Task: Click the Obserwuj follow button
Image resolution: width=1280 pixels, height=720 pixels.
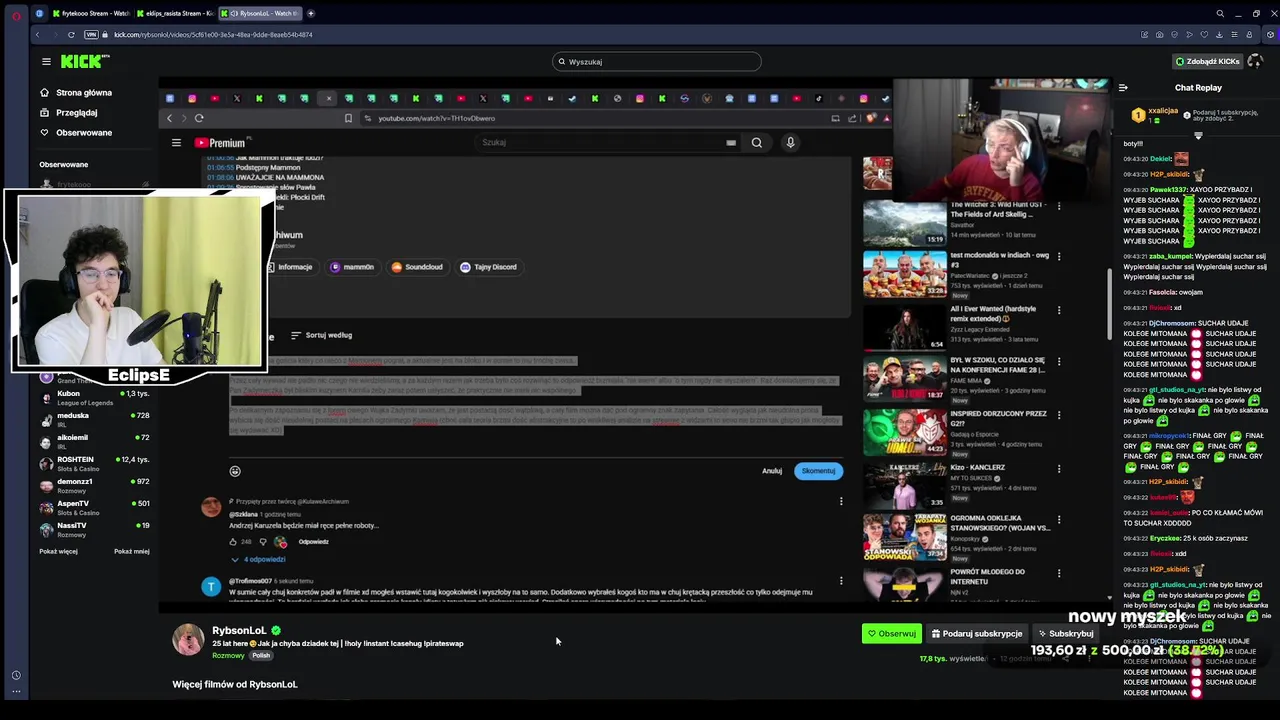Action: coord(892,633)
